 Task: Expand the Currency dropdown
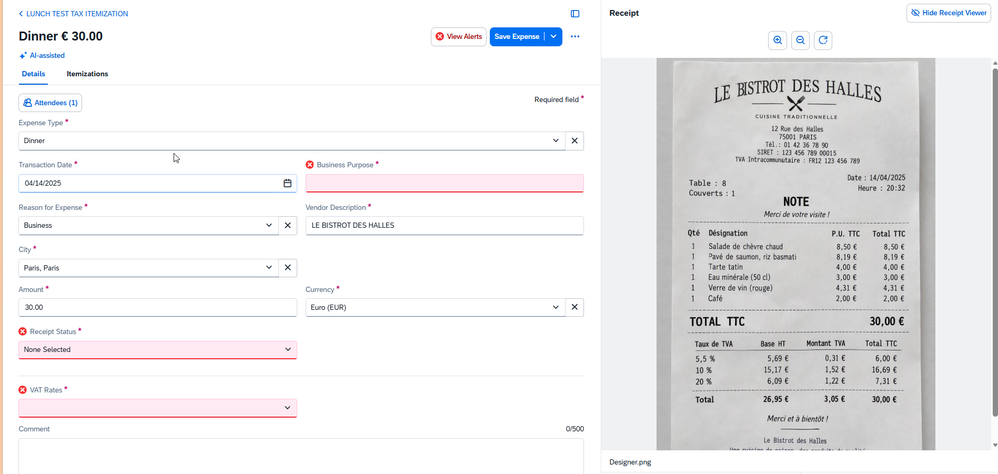click(556, 307)
